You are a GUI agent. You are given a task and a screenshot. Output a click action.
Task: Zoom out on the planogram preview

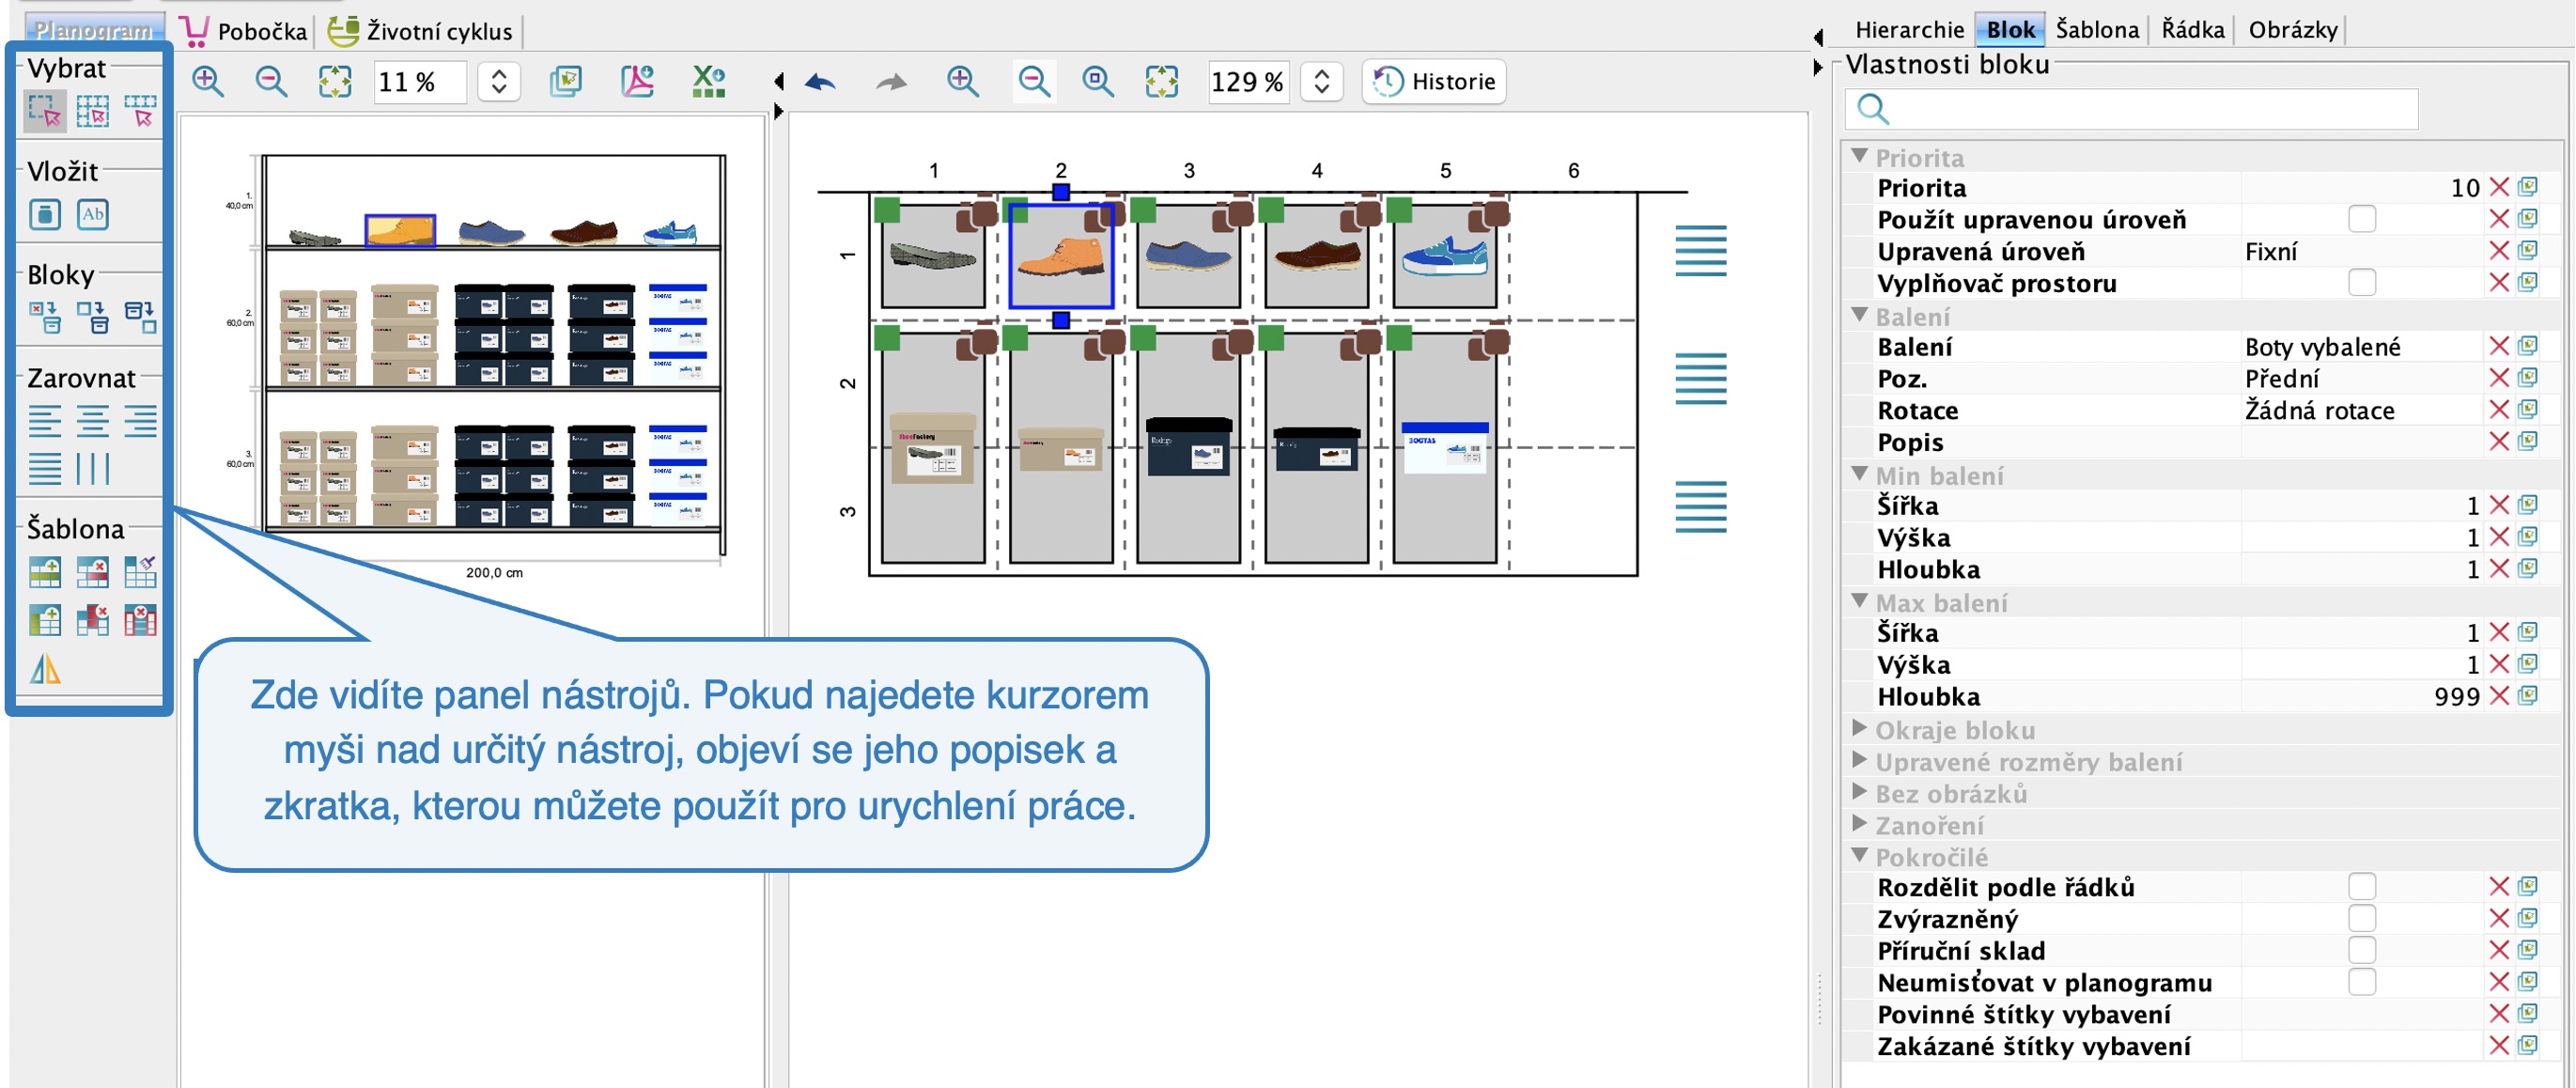pos(271,81)
